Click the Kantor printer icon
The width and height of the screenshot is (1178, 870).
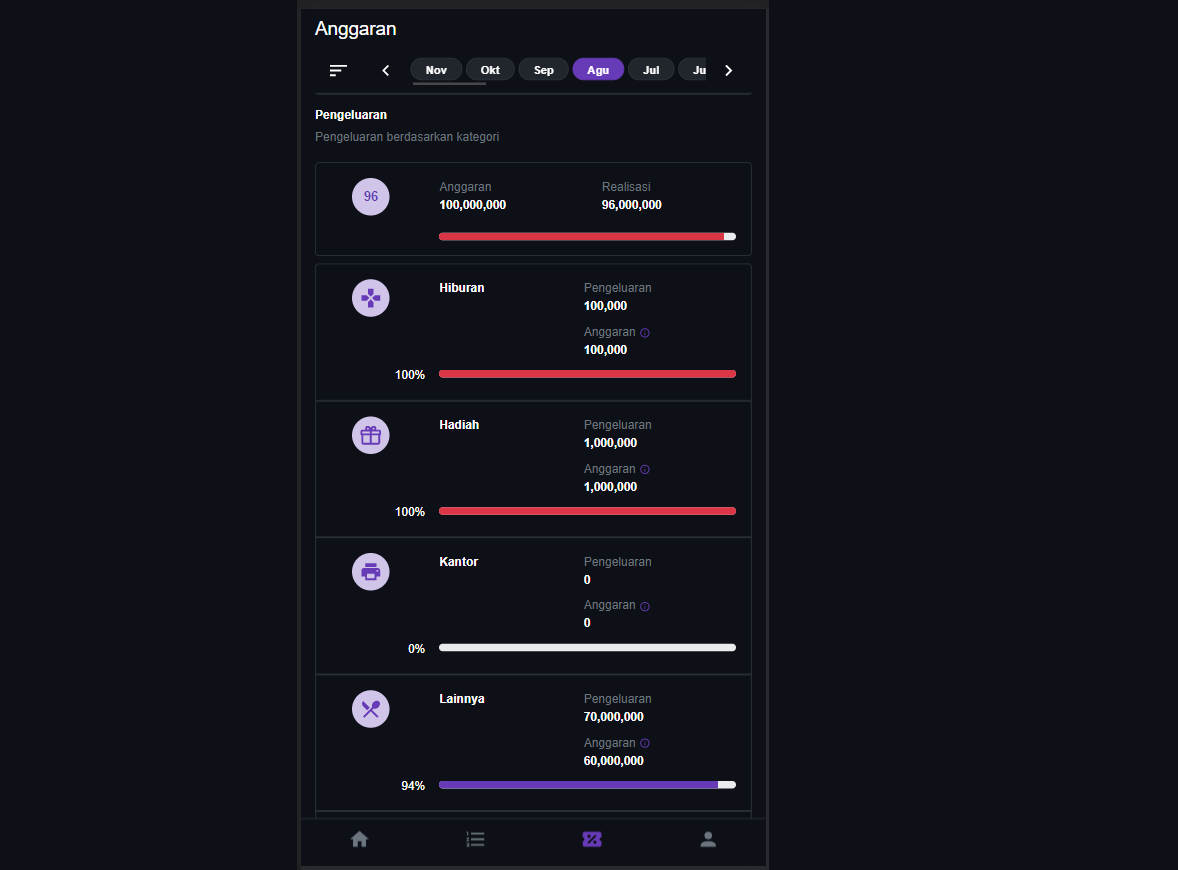tap(371, 572)
